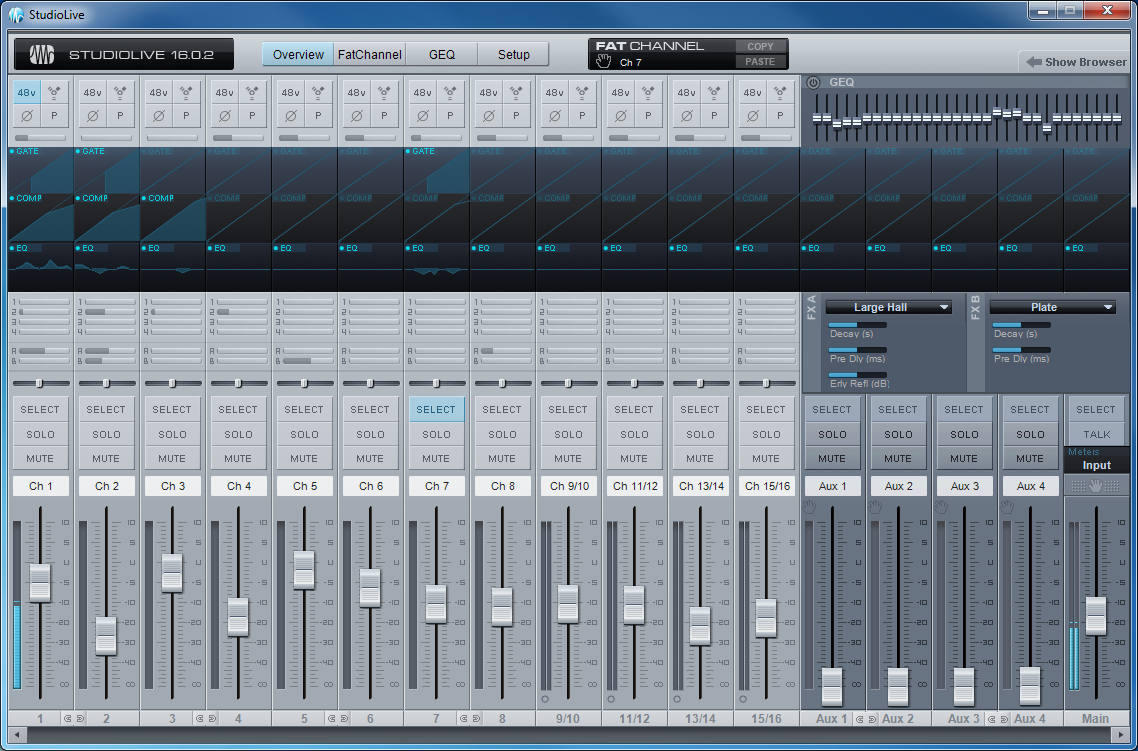Click the Aux 4 fader handle
Screen dimensions: 1138x751
click(1030, 686)
